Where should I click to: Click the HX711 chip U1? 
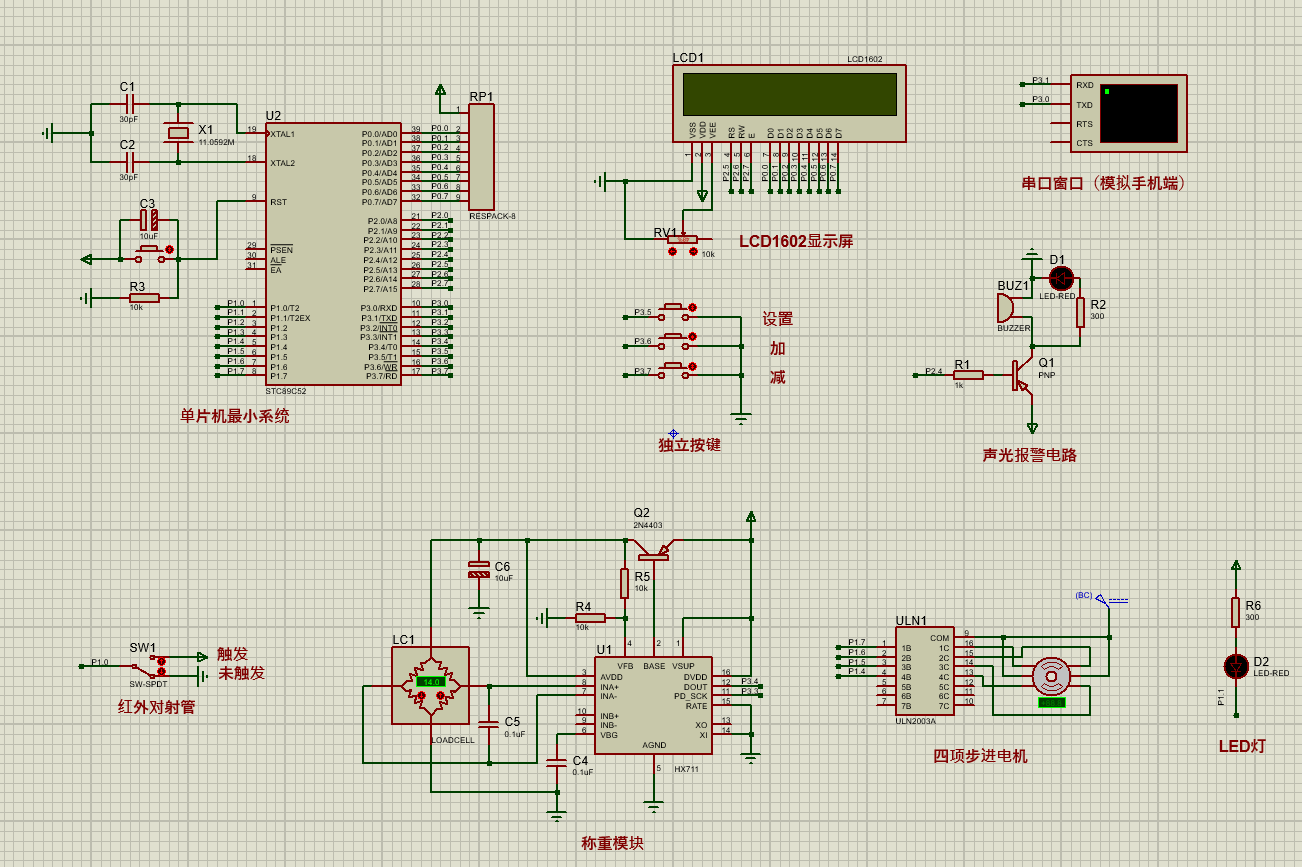click(x=653, y=705)
